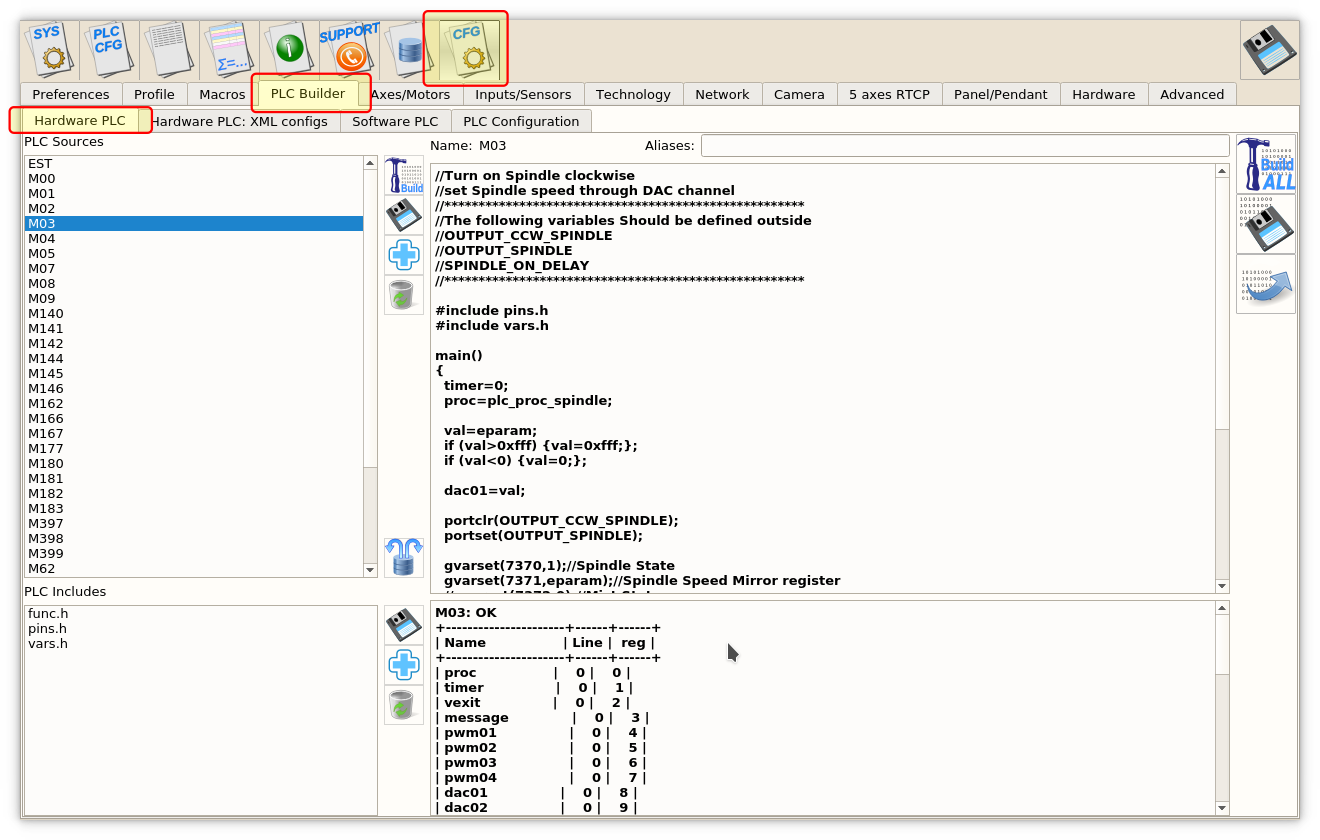Select M05 in PLC Sources list
This screenshot has width=1320, height=840.
(42, 254)
